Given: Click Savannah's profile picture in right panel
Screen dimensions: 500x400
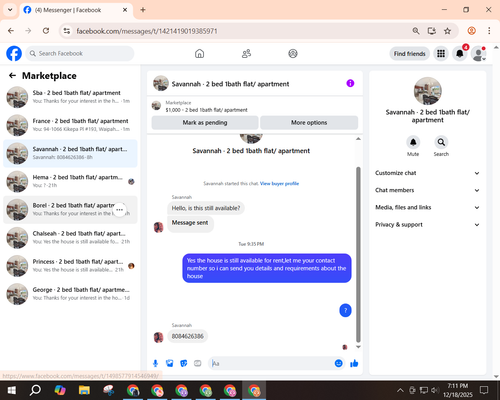Looking at the screenshot, I should (x=428, y=91).
